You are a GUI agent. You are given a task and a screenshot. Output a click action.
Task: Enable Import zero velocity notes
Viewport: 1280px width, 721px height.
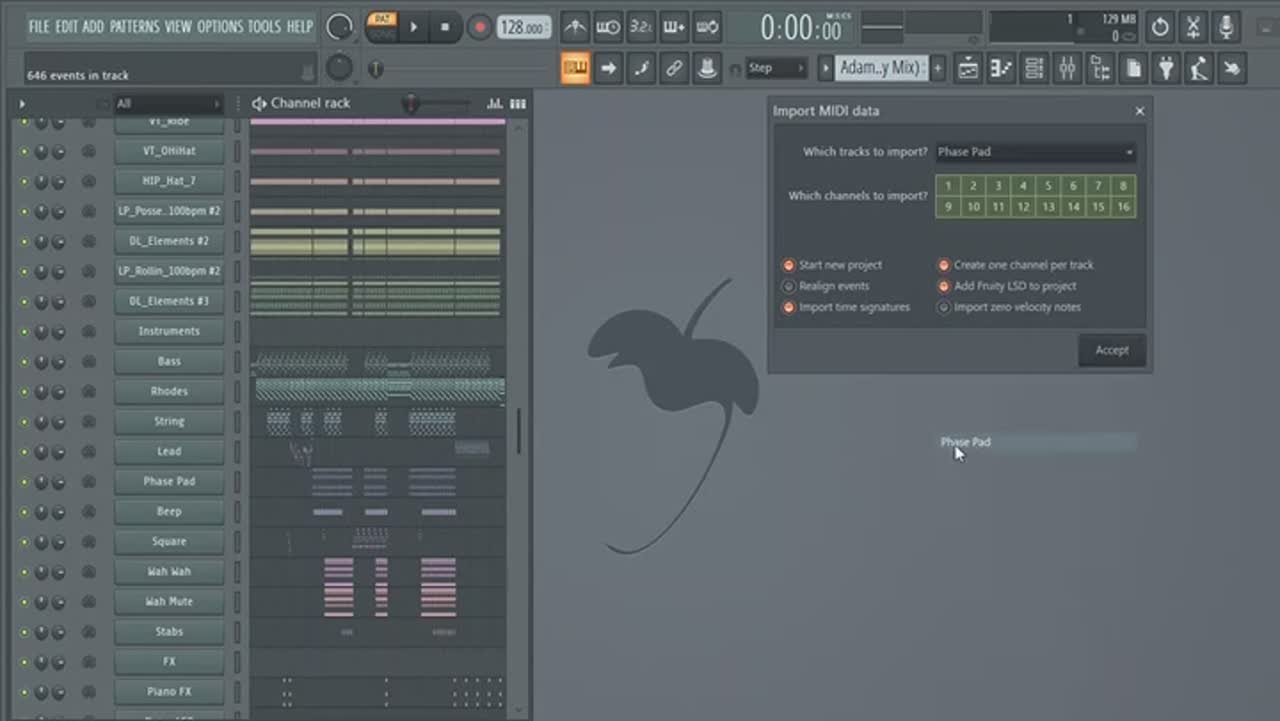943,307
